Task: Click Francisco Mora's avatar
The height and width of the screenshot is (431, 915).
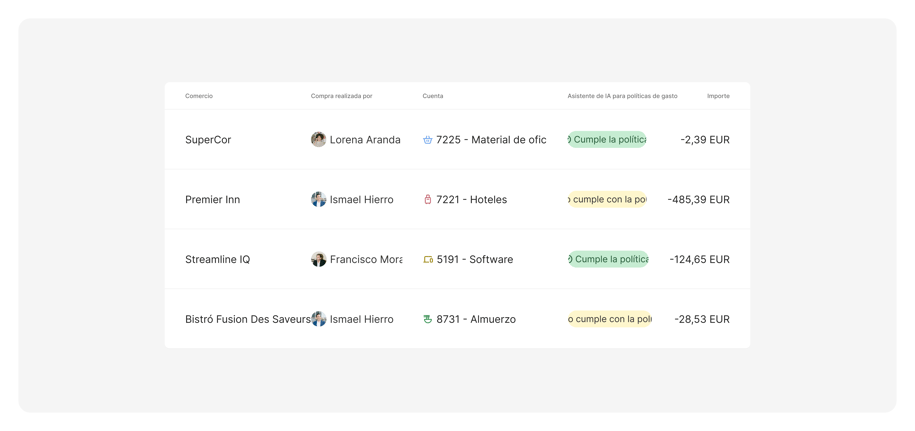Action: tap(319, 259)
